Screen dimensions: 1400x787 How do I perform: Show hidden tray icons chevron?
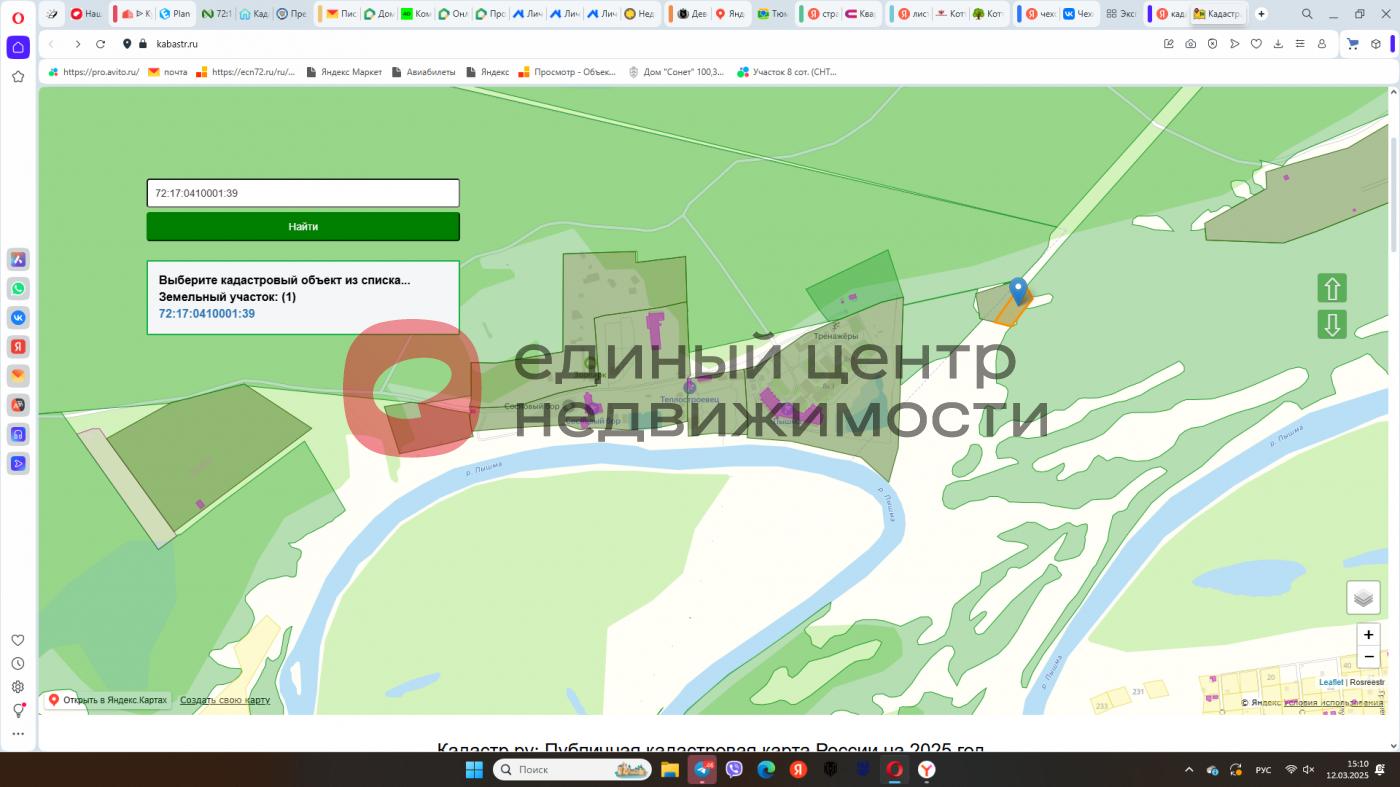1189,770
